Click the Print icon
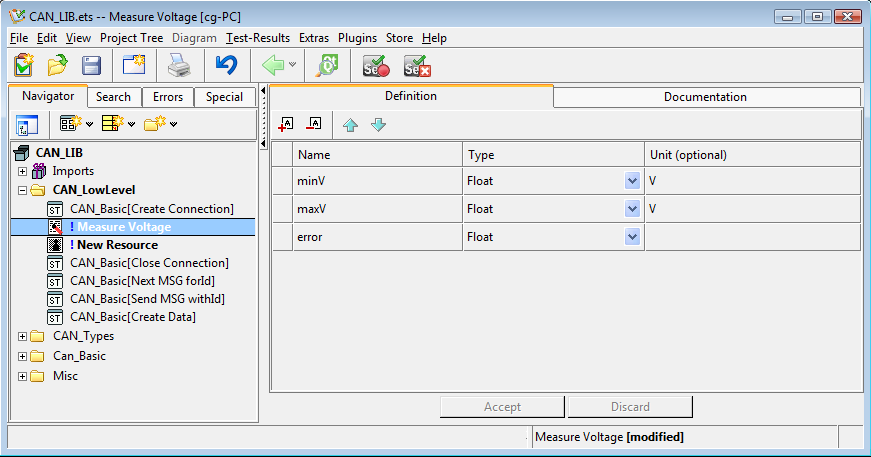The width and height of the screenshot is (871, 457). [x=178, y=66]
